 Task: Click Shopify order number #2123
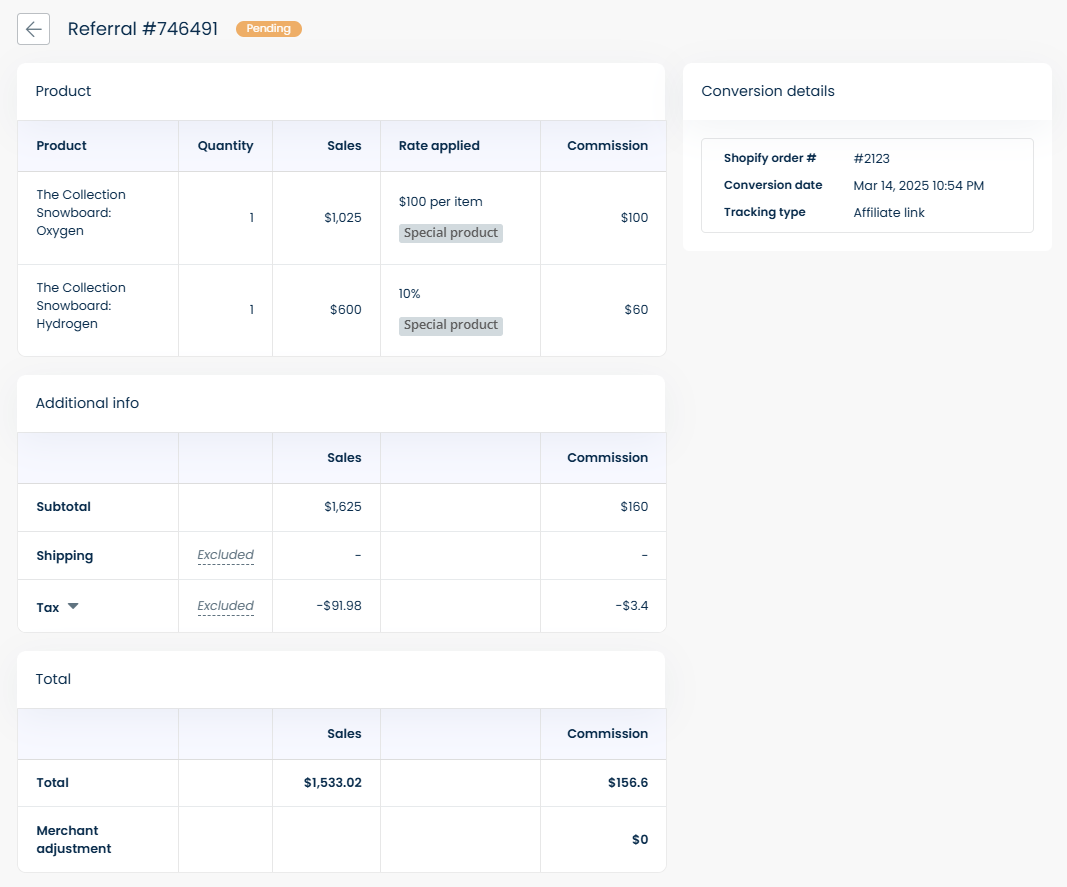[871, 159]
